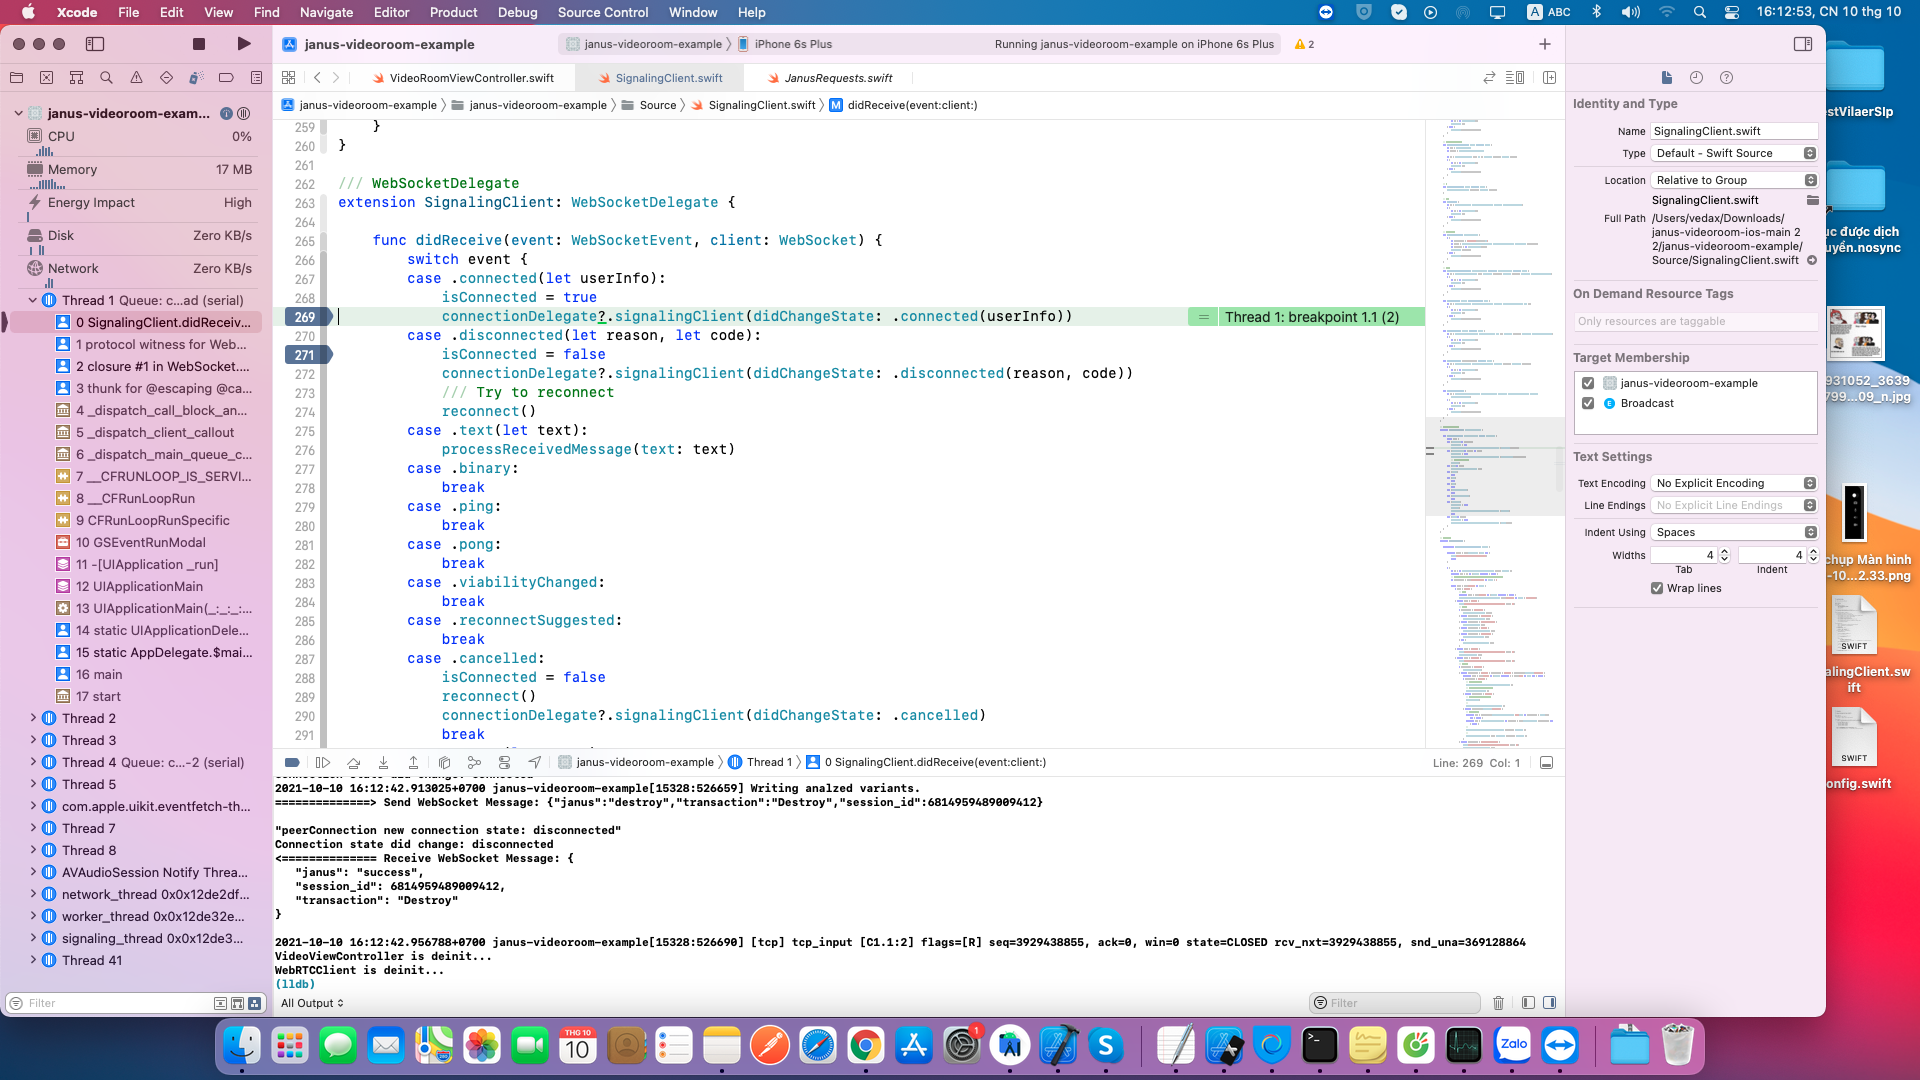The height and width of the screenshot is (1080, 1920).
Task: Toggle breakpoint on line 271
Action: [305, 355]
